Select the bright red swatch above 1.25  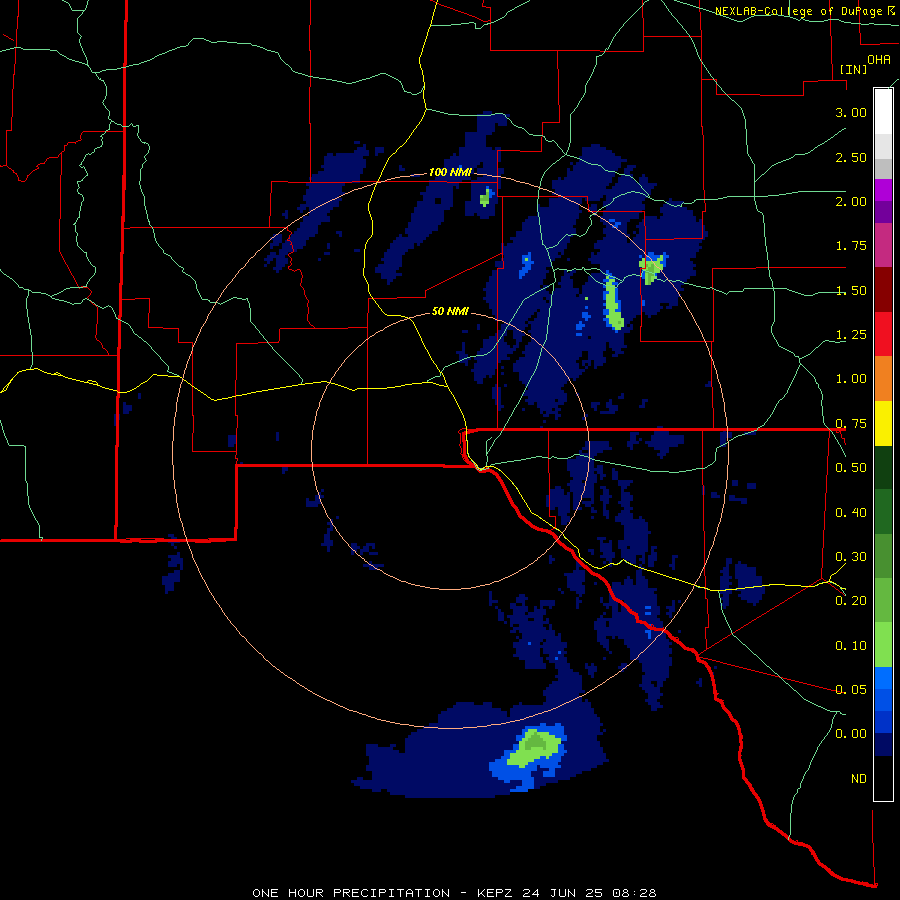click(x=883, y=334)
